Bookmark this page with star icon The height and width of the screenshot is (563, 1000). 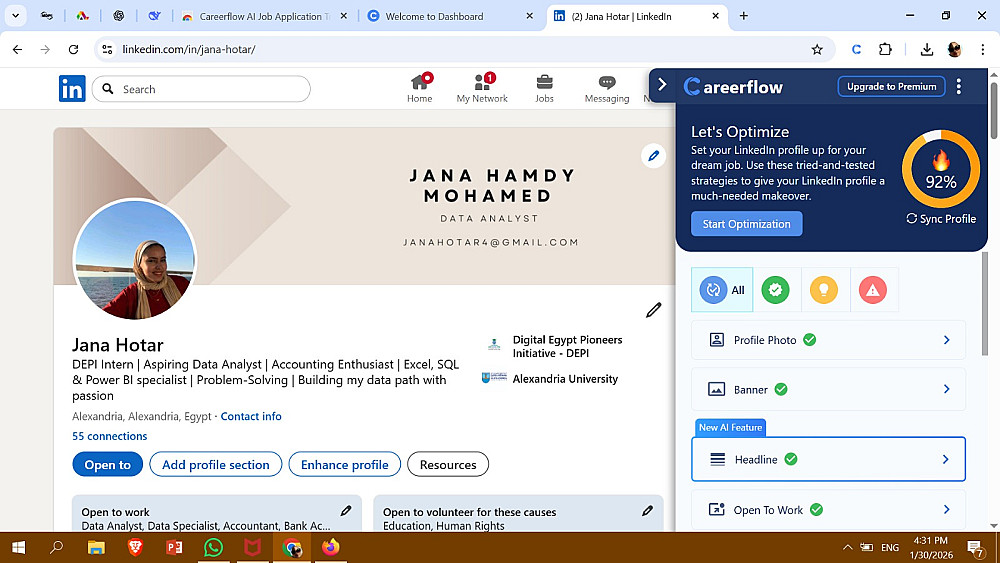817,49
